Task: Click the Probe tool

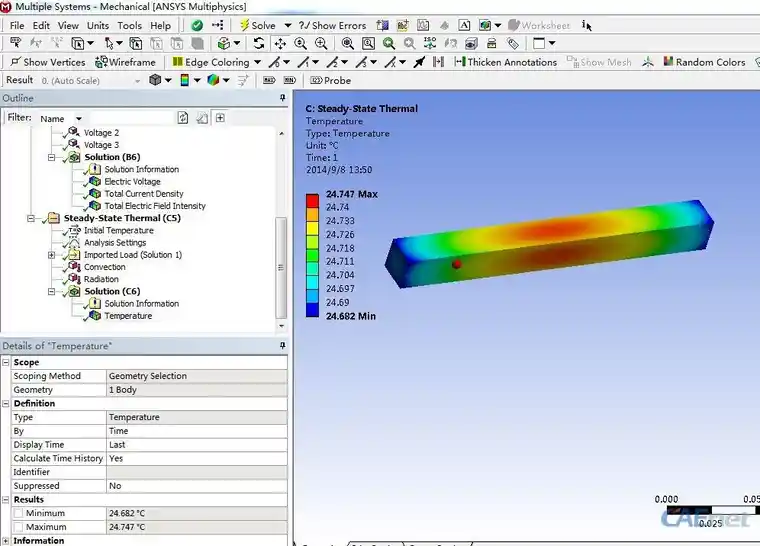Action: coord(331,80)
